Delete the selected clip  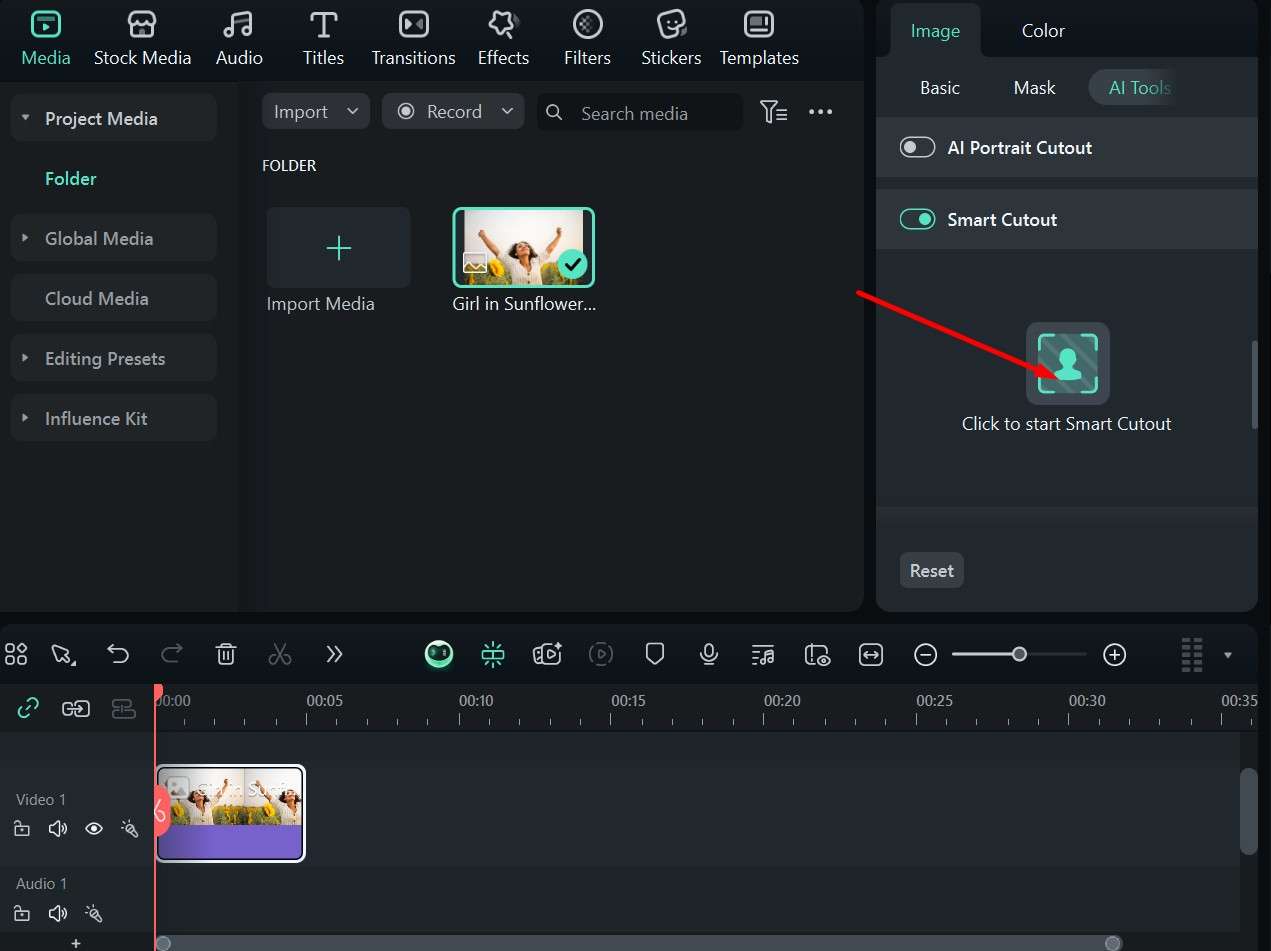[x=226, y=654]
